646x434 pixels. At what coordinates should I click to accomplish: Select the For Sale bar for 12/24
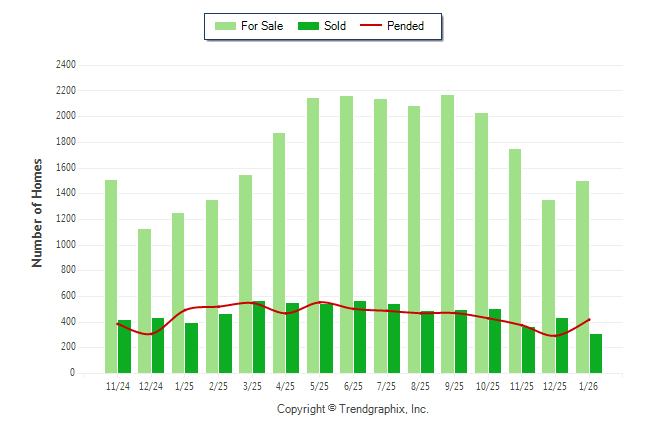[x=144, y=300]
